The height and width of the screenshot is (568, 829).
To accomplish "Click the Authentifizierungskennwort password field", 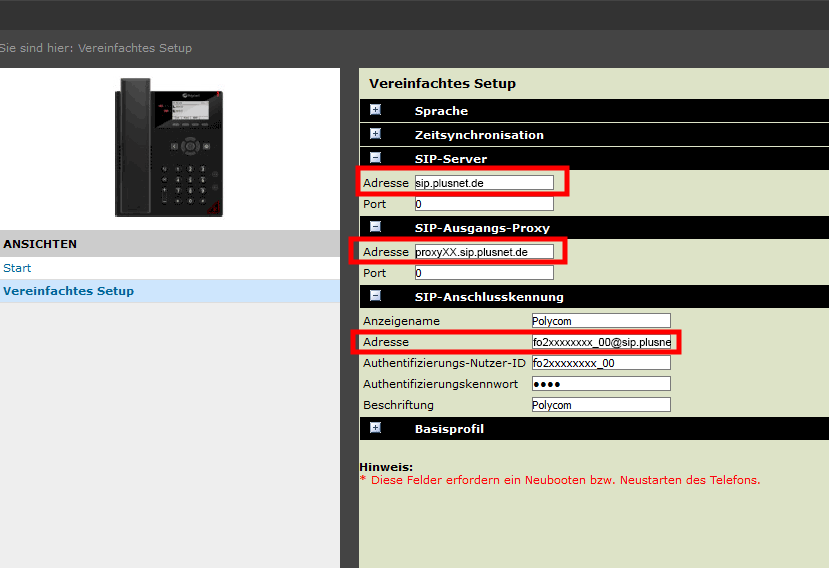I will click(601, 384).
